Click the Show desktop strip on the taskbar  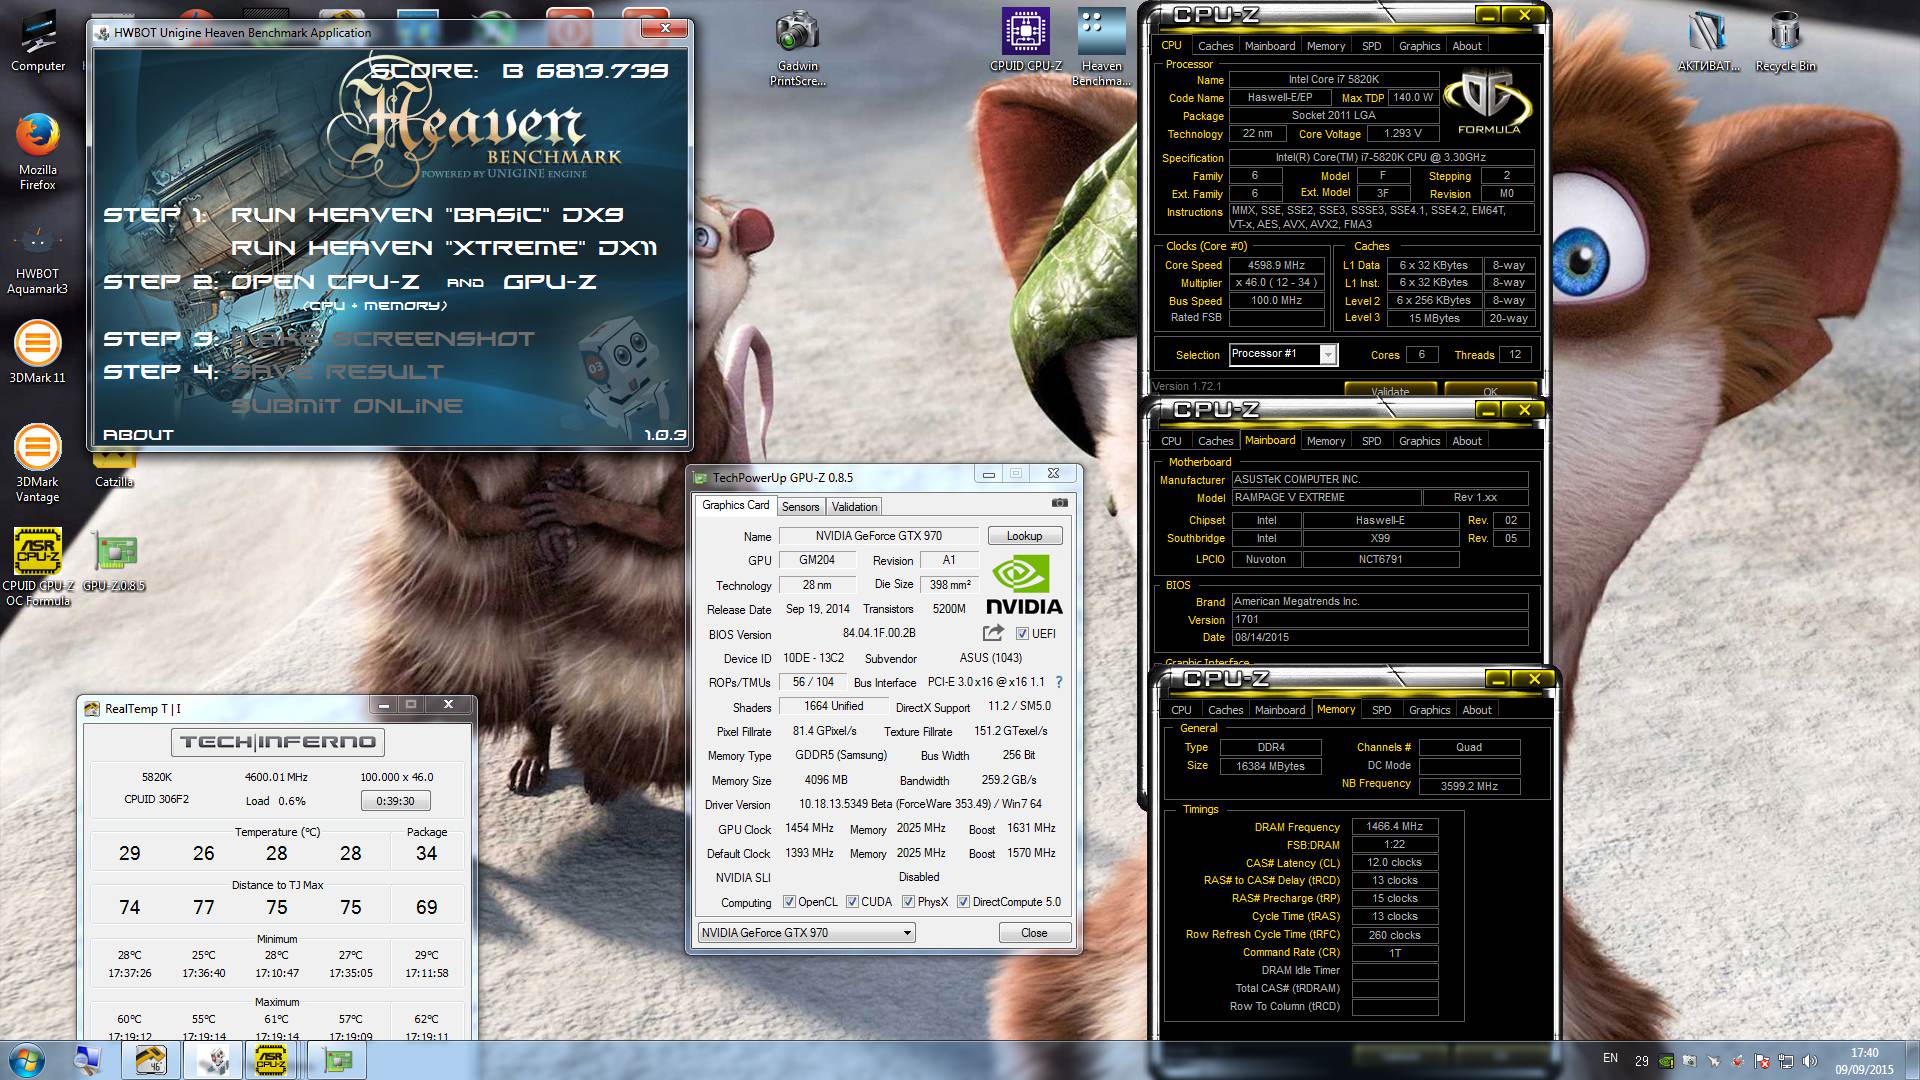pos(1912,1060)
